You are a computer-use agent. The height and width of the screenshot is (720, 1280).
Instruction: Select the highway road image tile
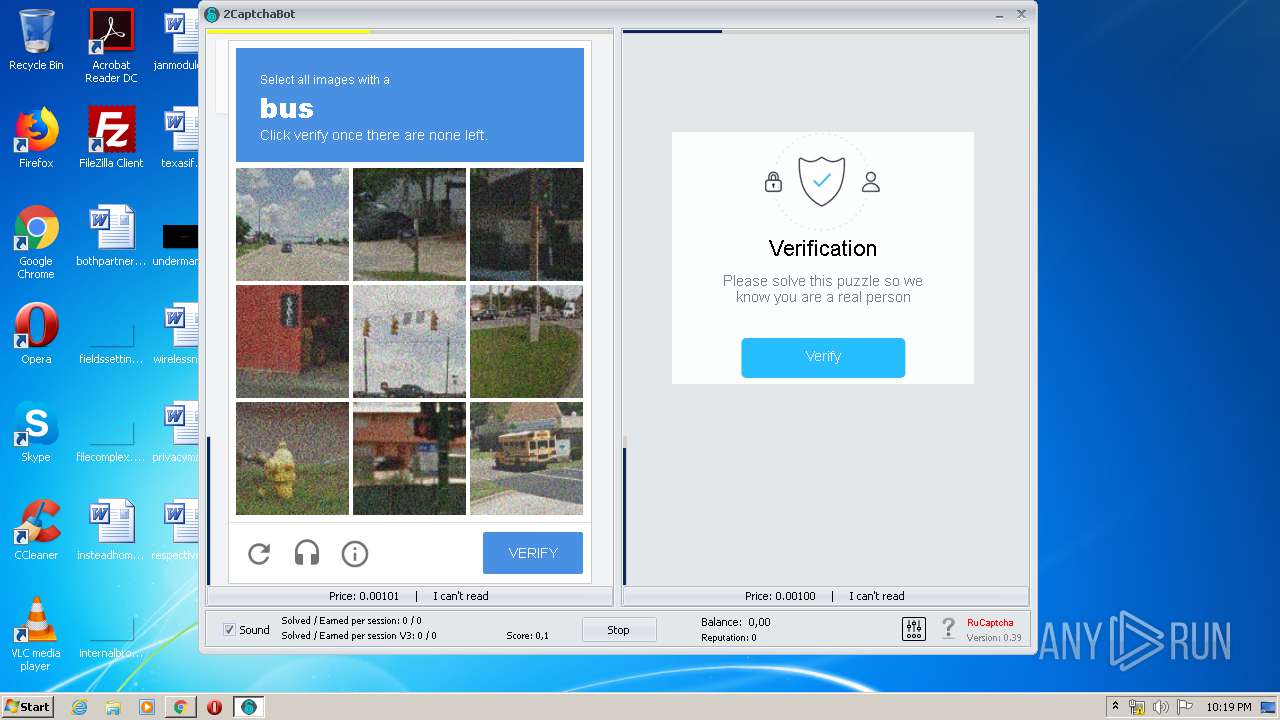[x=292, y=224]
